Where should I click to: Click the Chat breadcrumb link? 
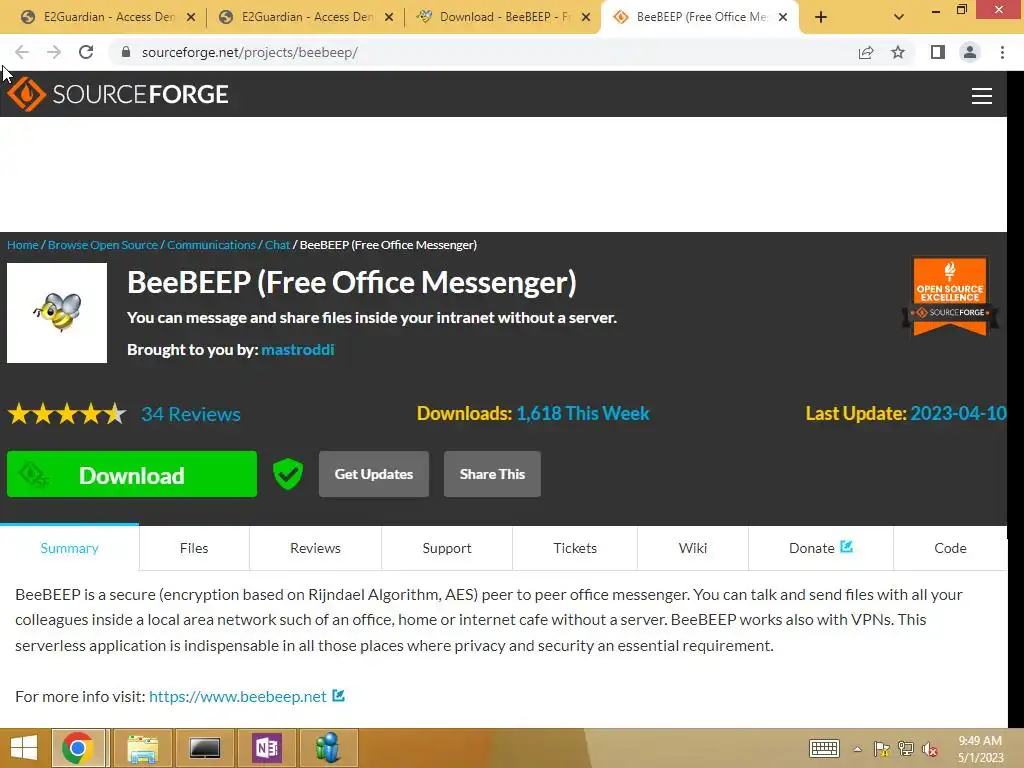(277, 245)
